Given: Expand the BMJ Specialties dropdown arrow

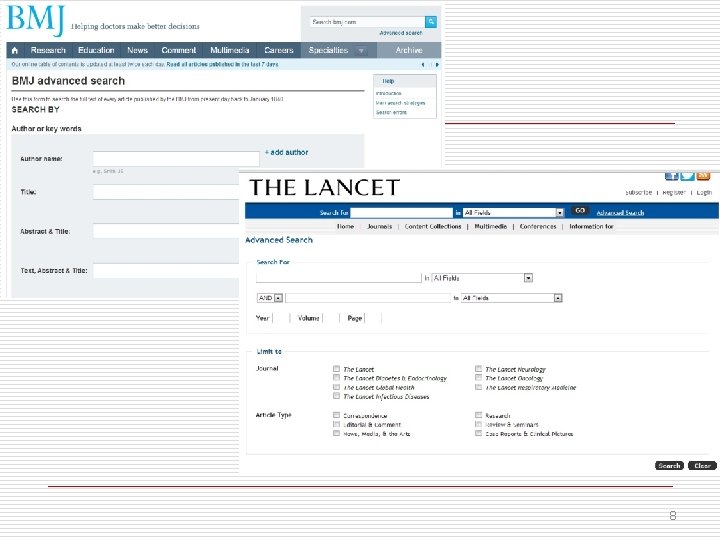Looking at the screenshot, I should (x=361, y=51).
